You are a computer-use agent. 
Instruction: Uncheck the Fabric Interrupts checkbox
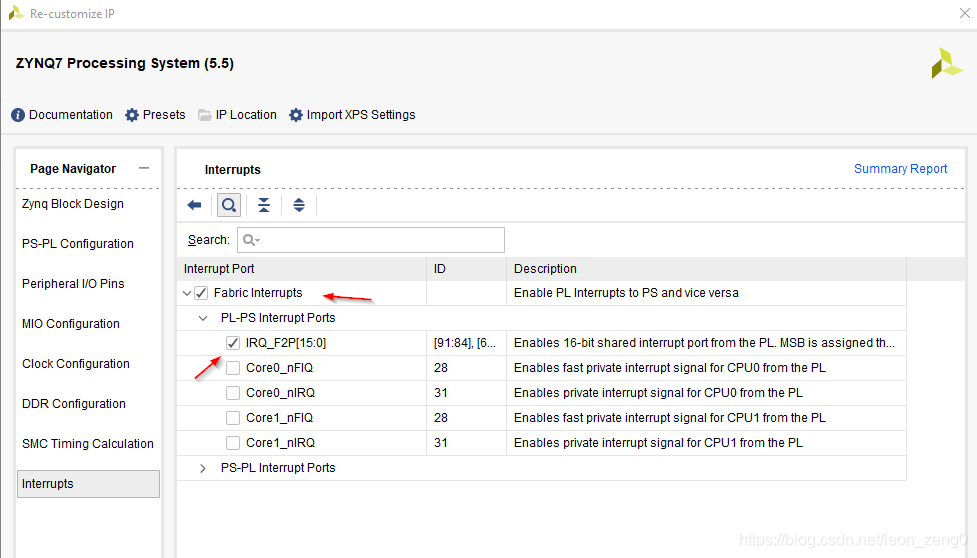pos(201,293)
